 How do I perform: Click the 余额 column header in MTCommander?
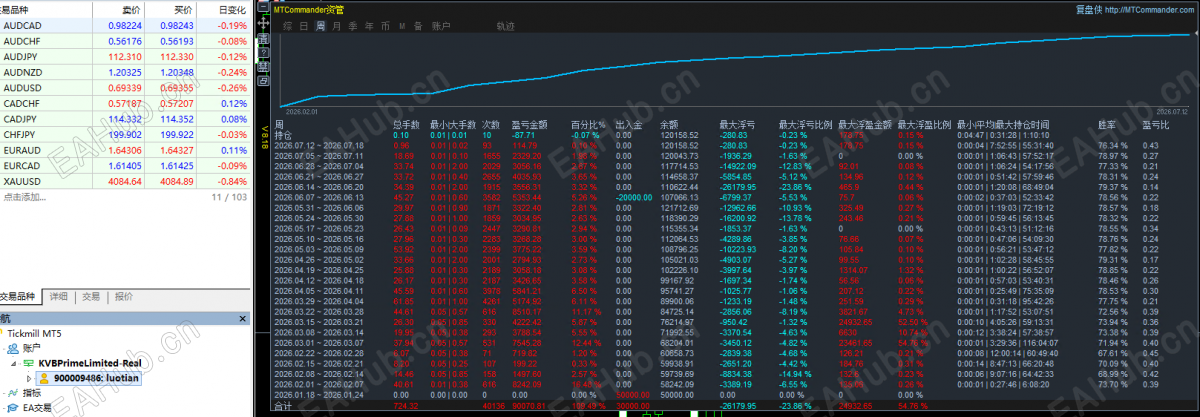click(x=670, y=125)
